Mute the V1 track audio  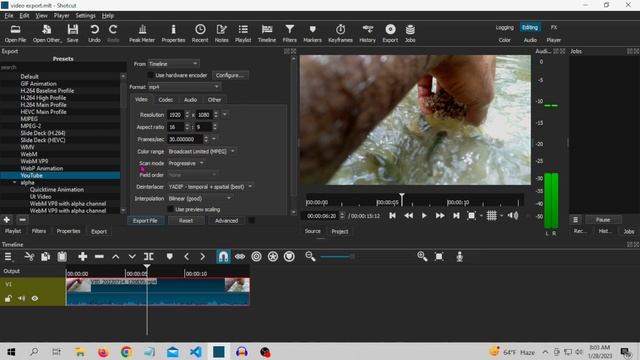click(21, 299)
